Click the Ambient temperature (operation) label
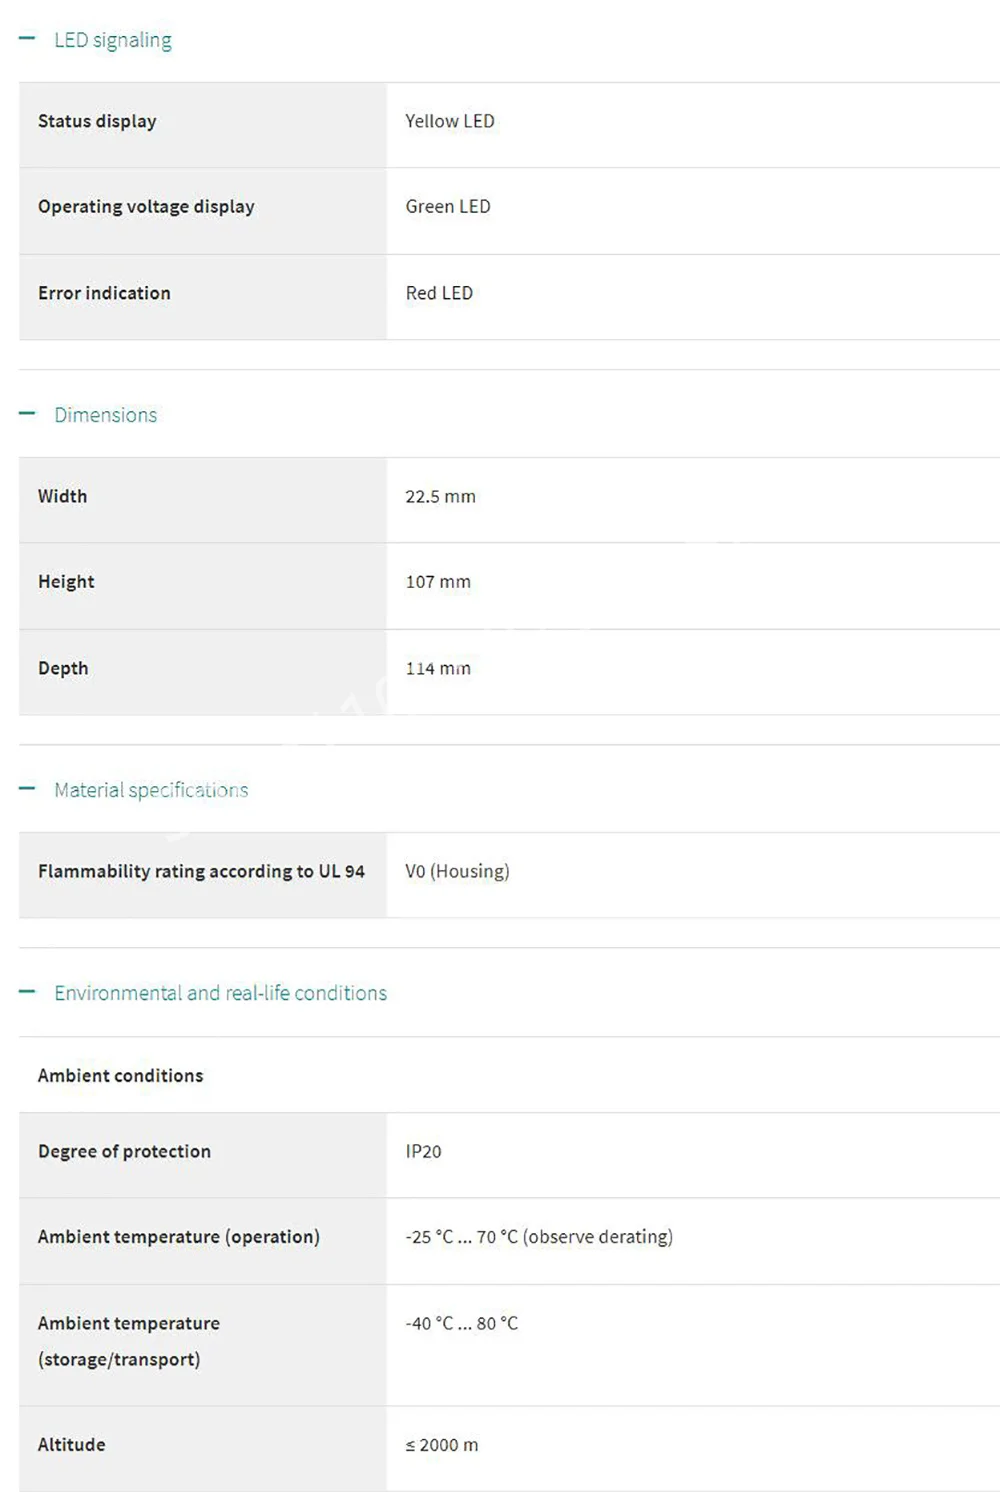 [179, 1237]
